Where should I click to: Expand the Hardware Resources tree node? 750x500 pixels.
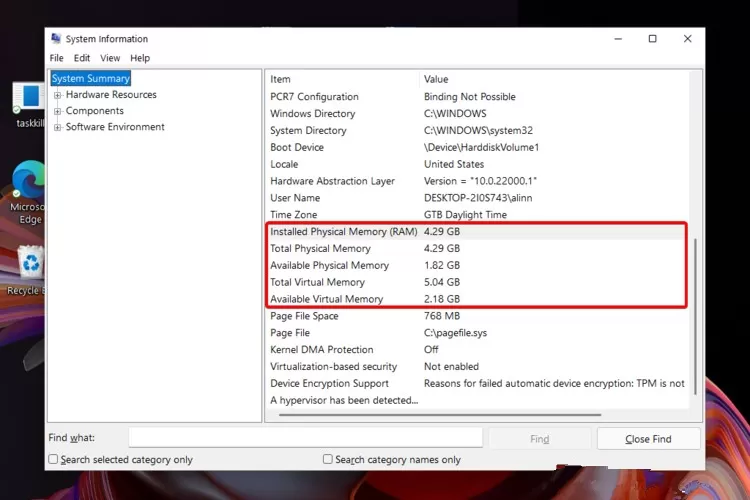(57, 95)
